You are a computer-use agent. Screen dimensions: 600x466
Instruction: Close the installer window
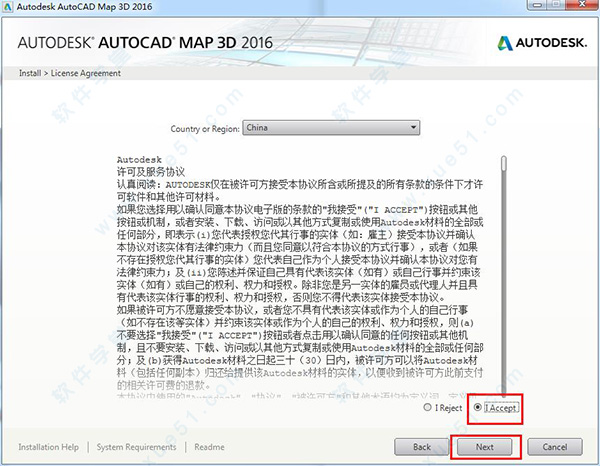click(x=581, y=5)
